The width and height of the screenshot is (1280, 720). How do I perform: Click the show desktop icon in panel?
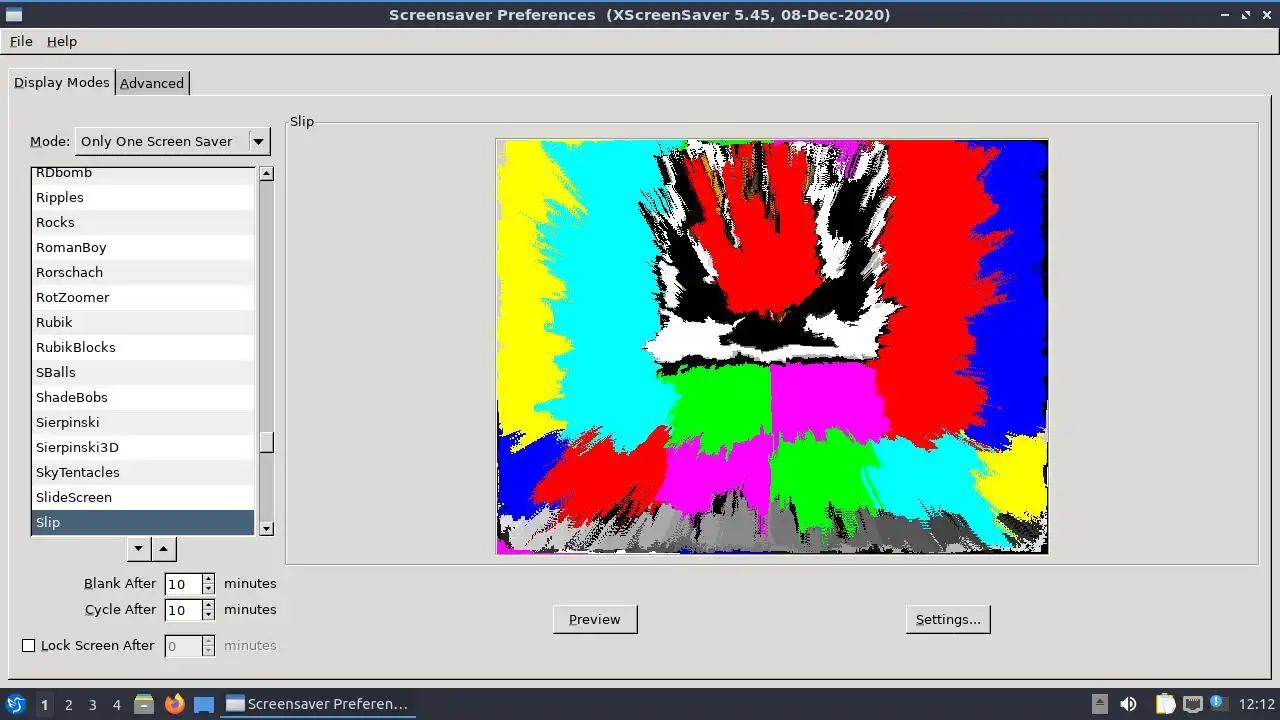pos(204,704)
